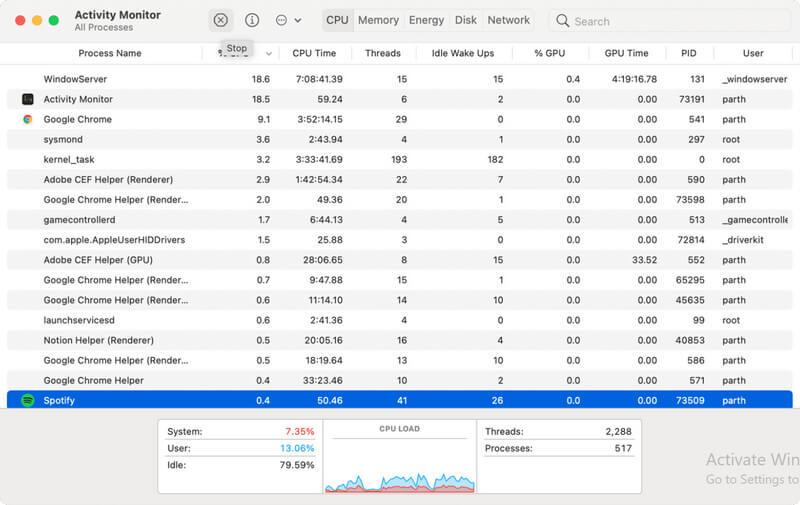The height and width of the screenshot is (505, 800).
Task: Click the _driverkit user cell
Action: click(743, 240)
